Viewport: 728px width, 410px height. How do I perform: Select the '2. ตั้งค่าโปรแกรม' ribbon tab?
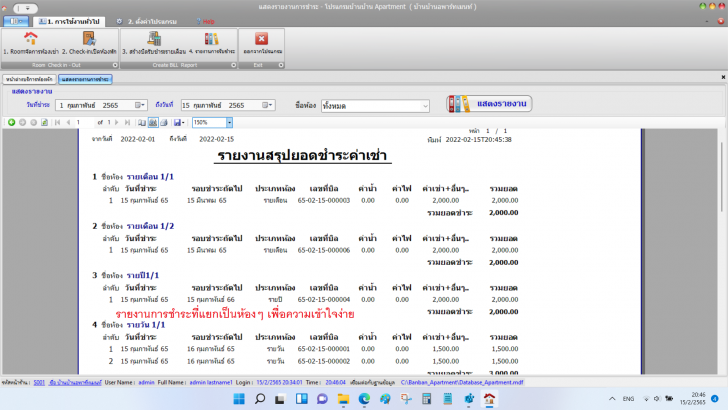point(147,21)
